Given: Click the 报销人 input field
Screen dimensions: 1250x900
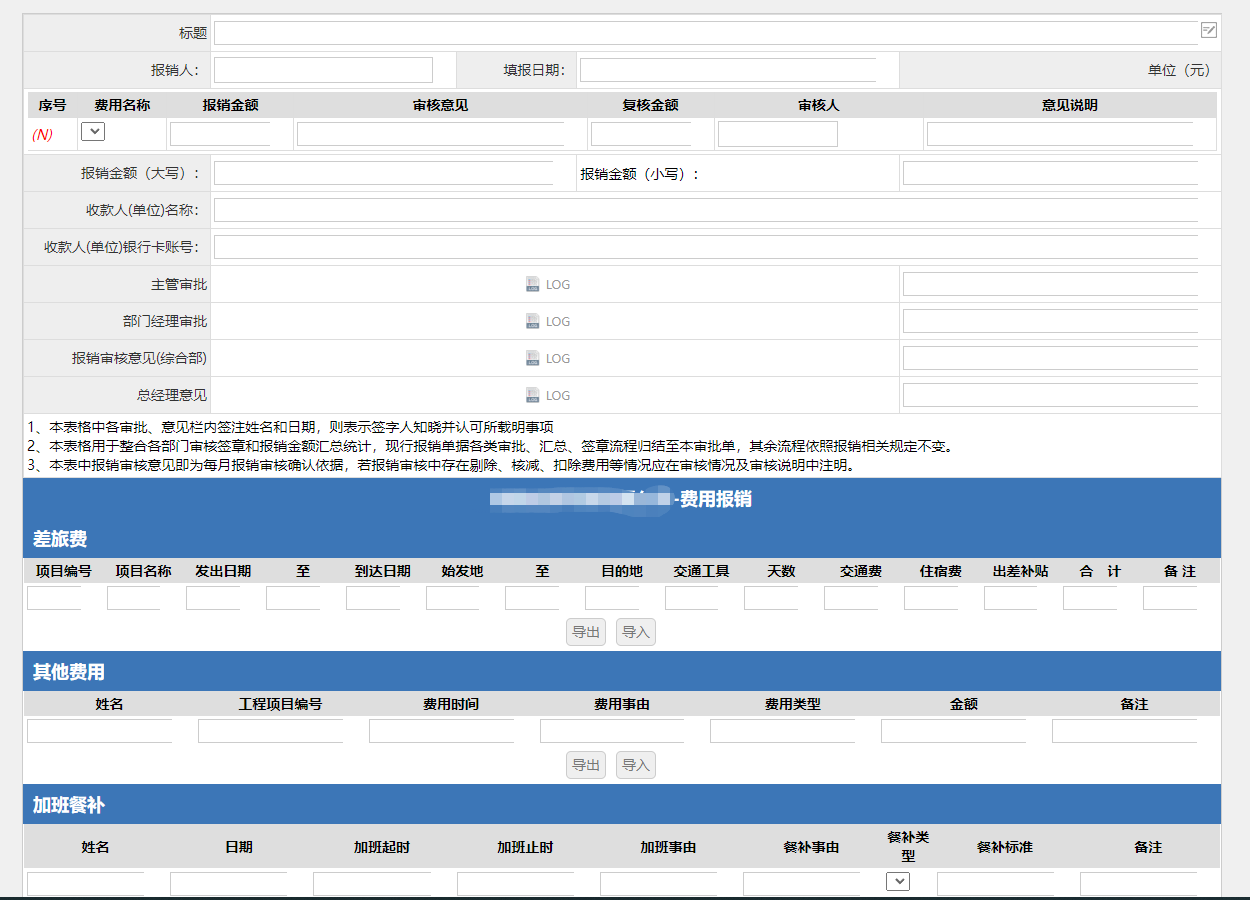Looking at the screenshot, I should pos(323,70).
